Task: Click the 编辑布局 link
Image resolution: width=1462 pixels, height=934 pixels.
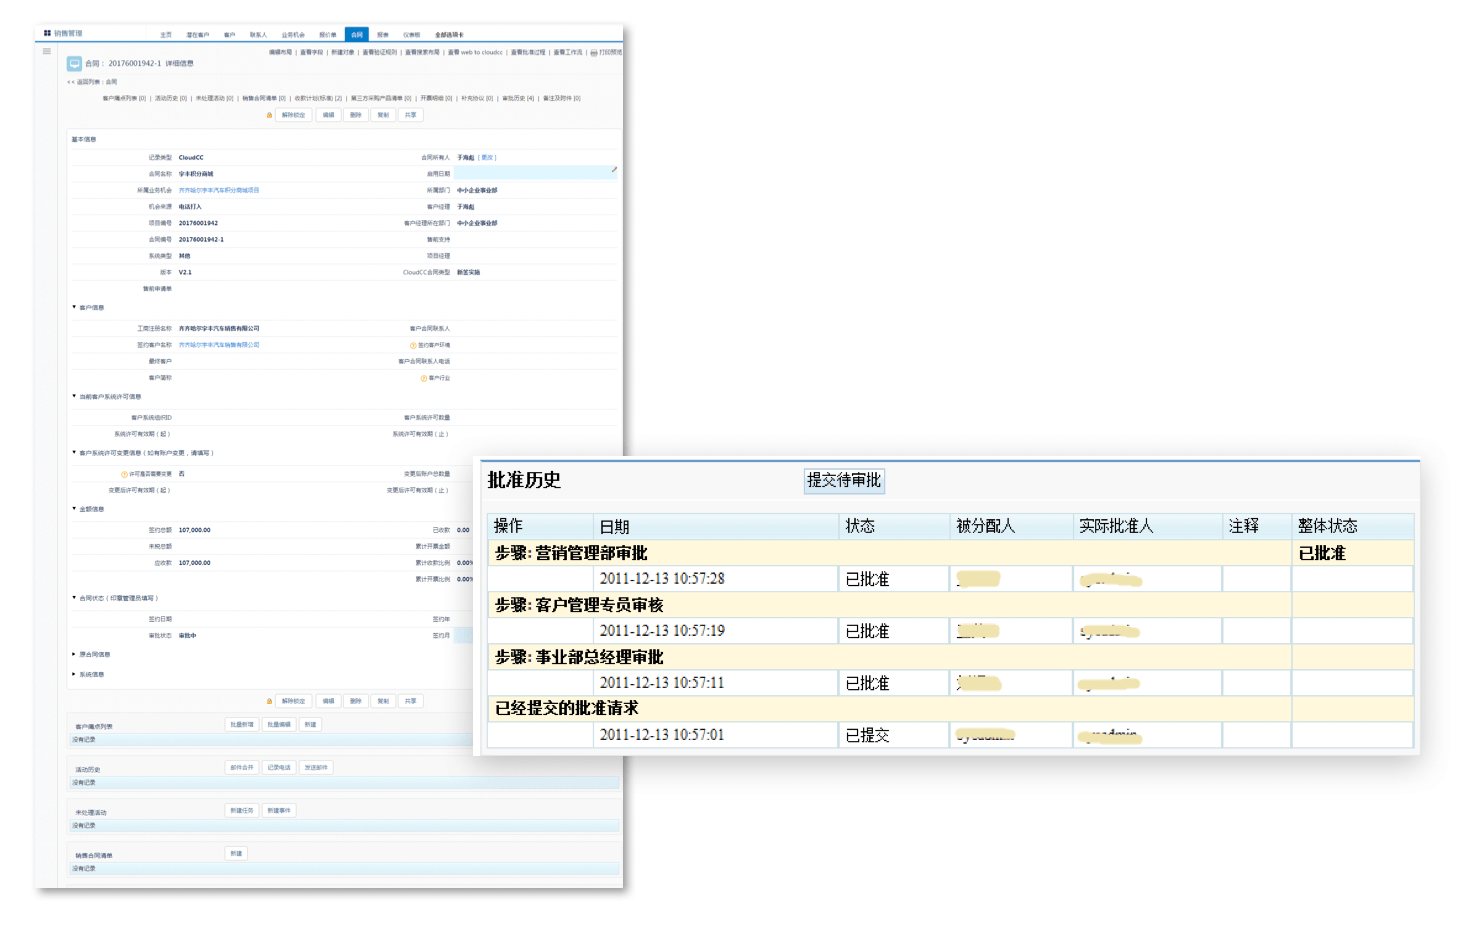Action: [x=281, y=52]
